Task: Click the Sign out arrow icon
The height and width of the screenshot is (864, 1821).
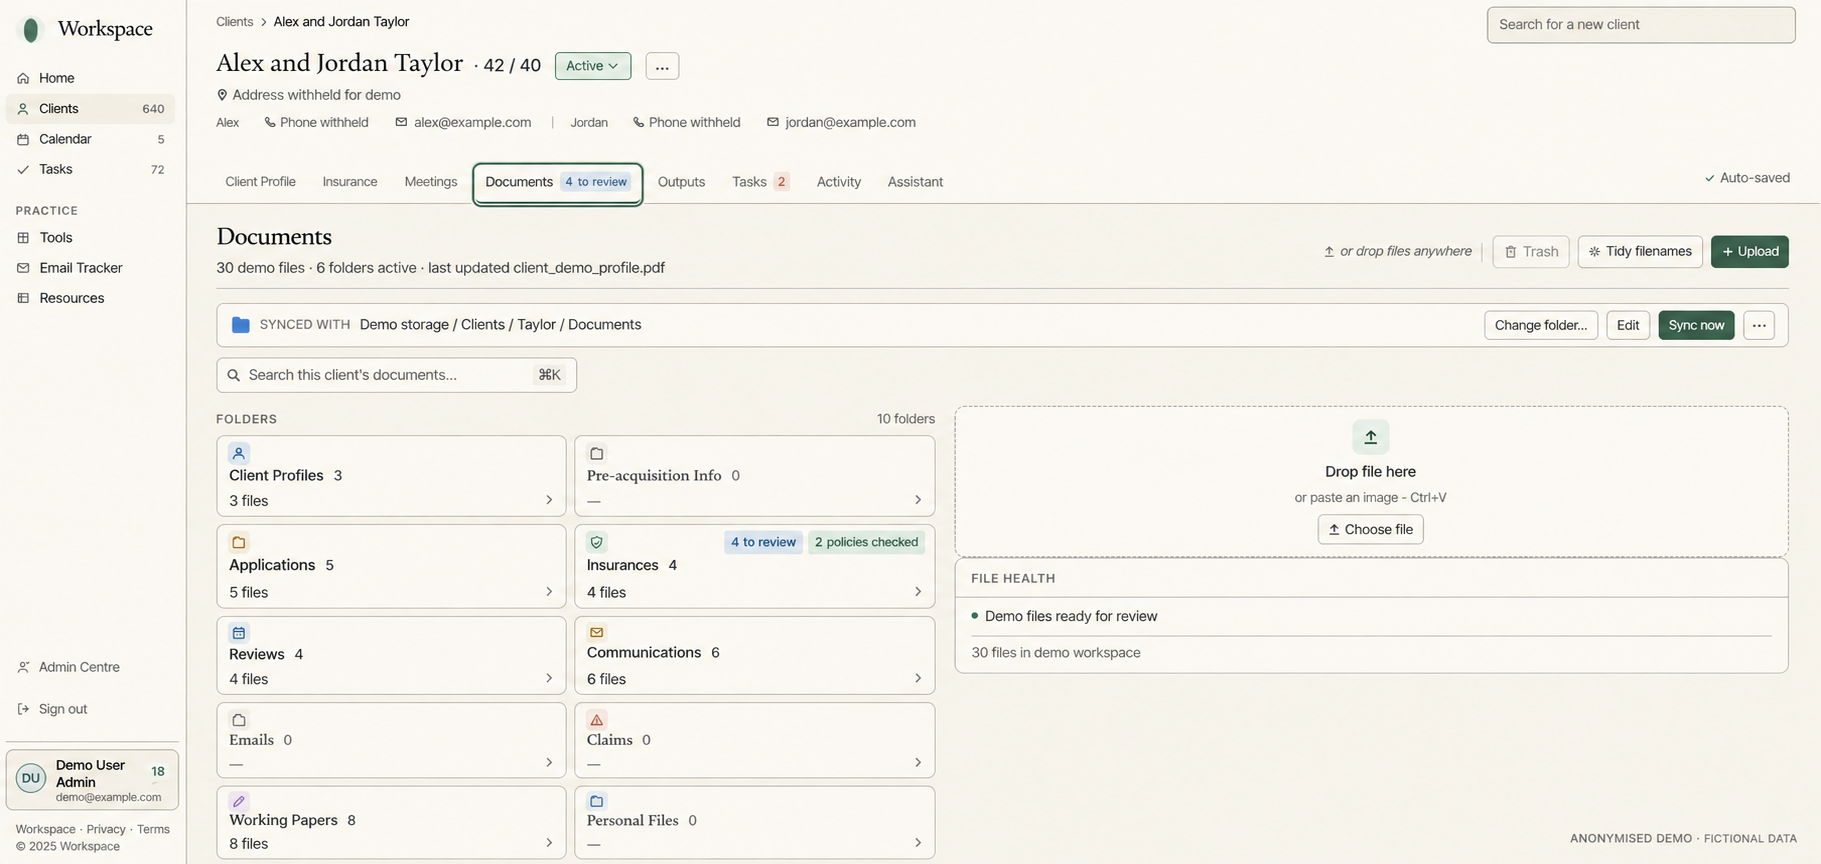Action: [x=23, y=709]
